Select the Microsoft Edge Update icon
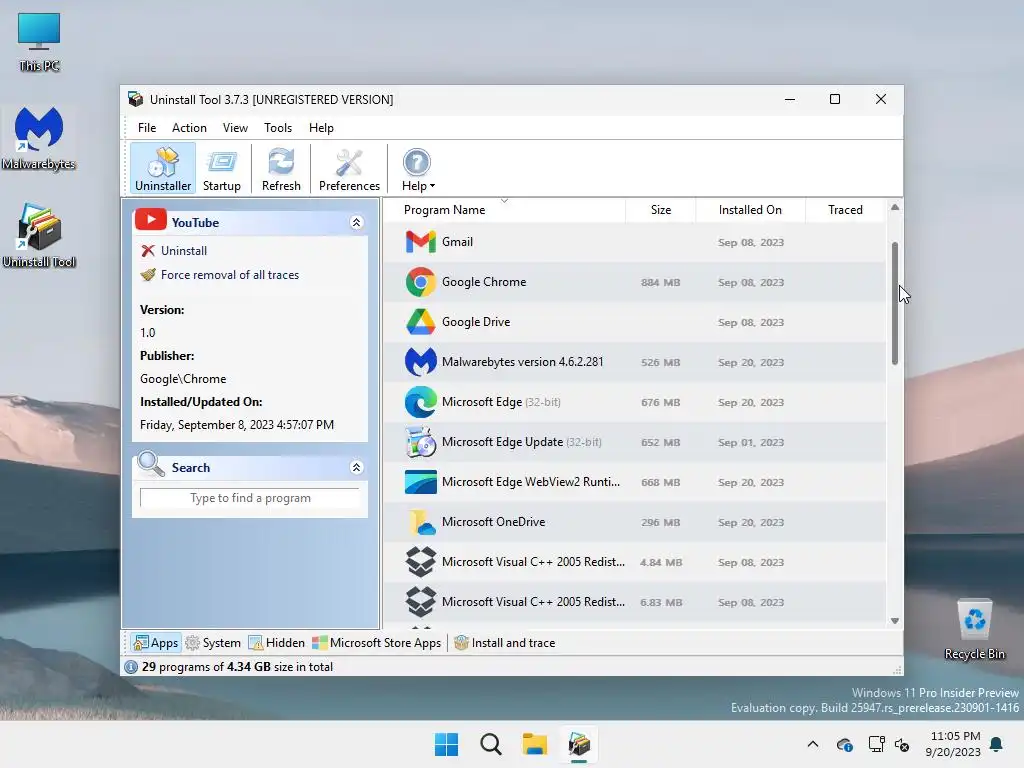The height and width of the screenshot is (768, 1024). (421, 442)
